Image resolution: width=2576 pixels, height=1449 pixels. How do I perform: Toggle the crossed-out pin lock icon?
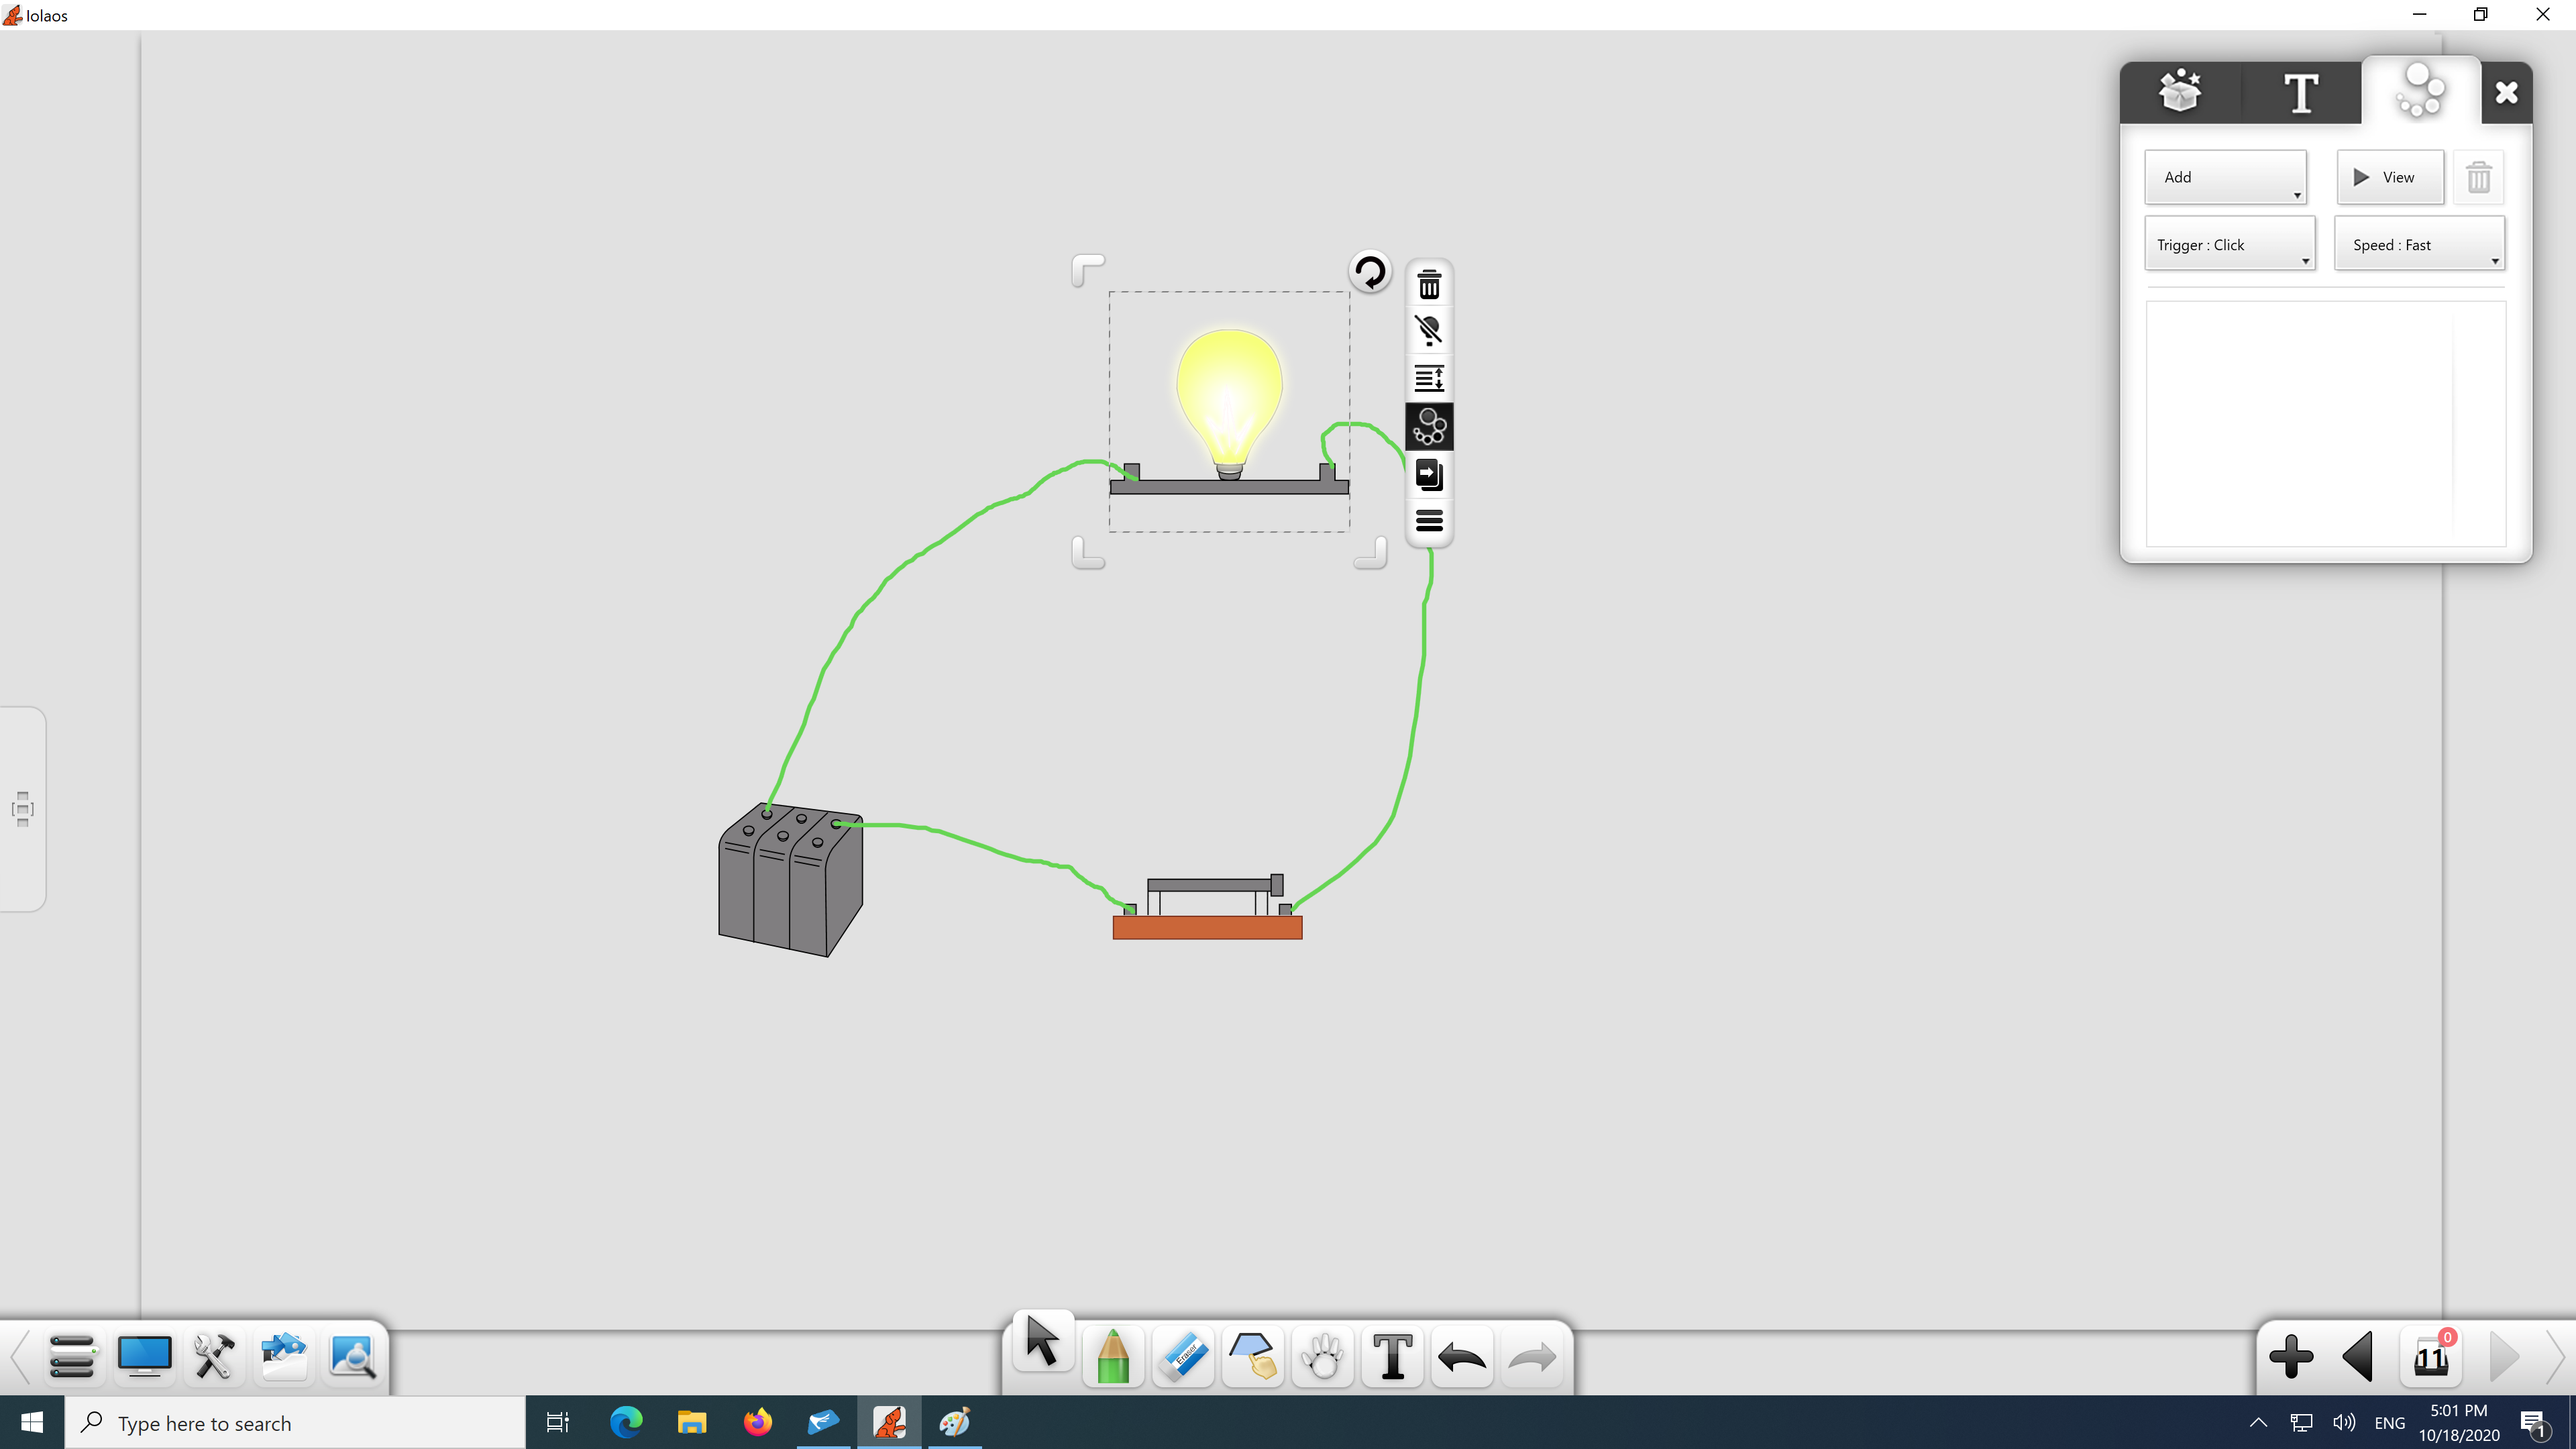[x=1429, y=331]
